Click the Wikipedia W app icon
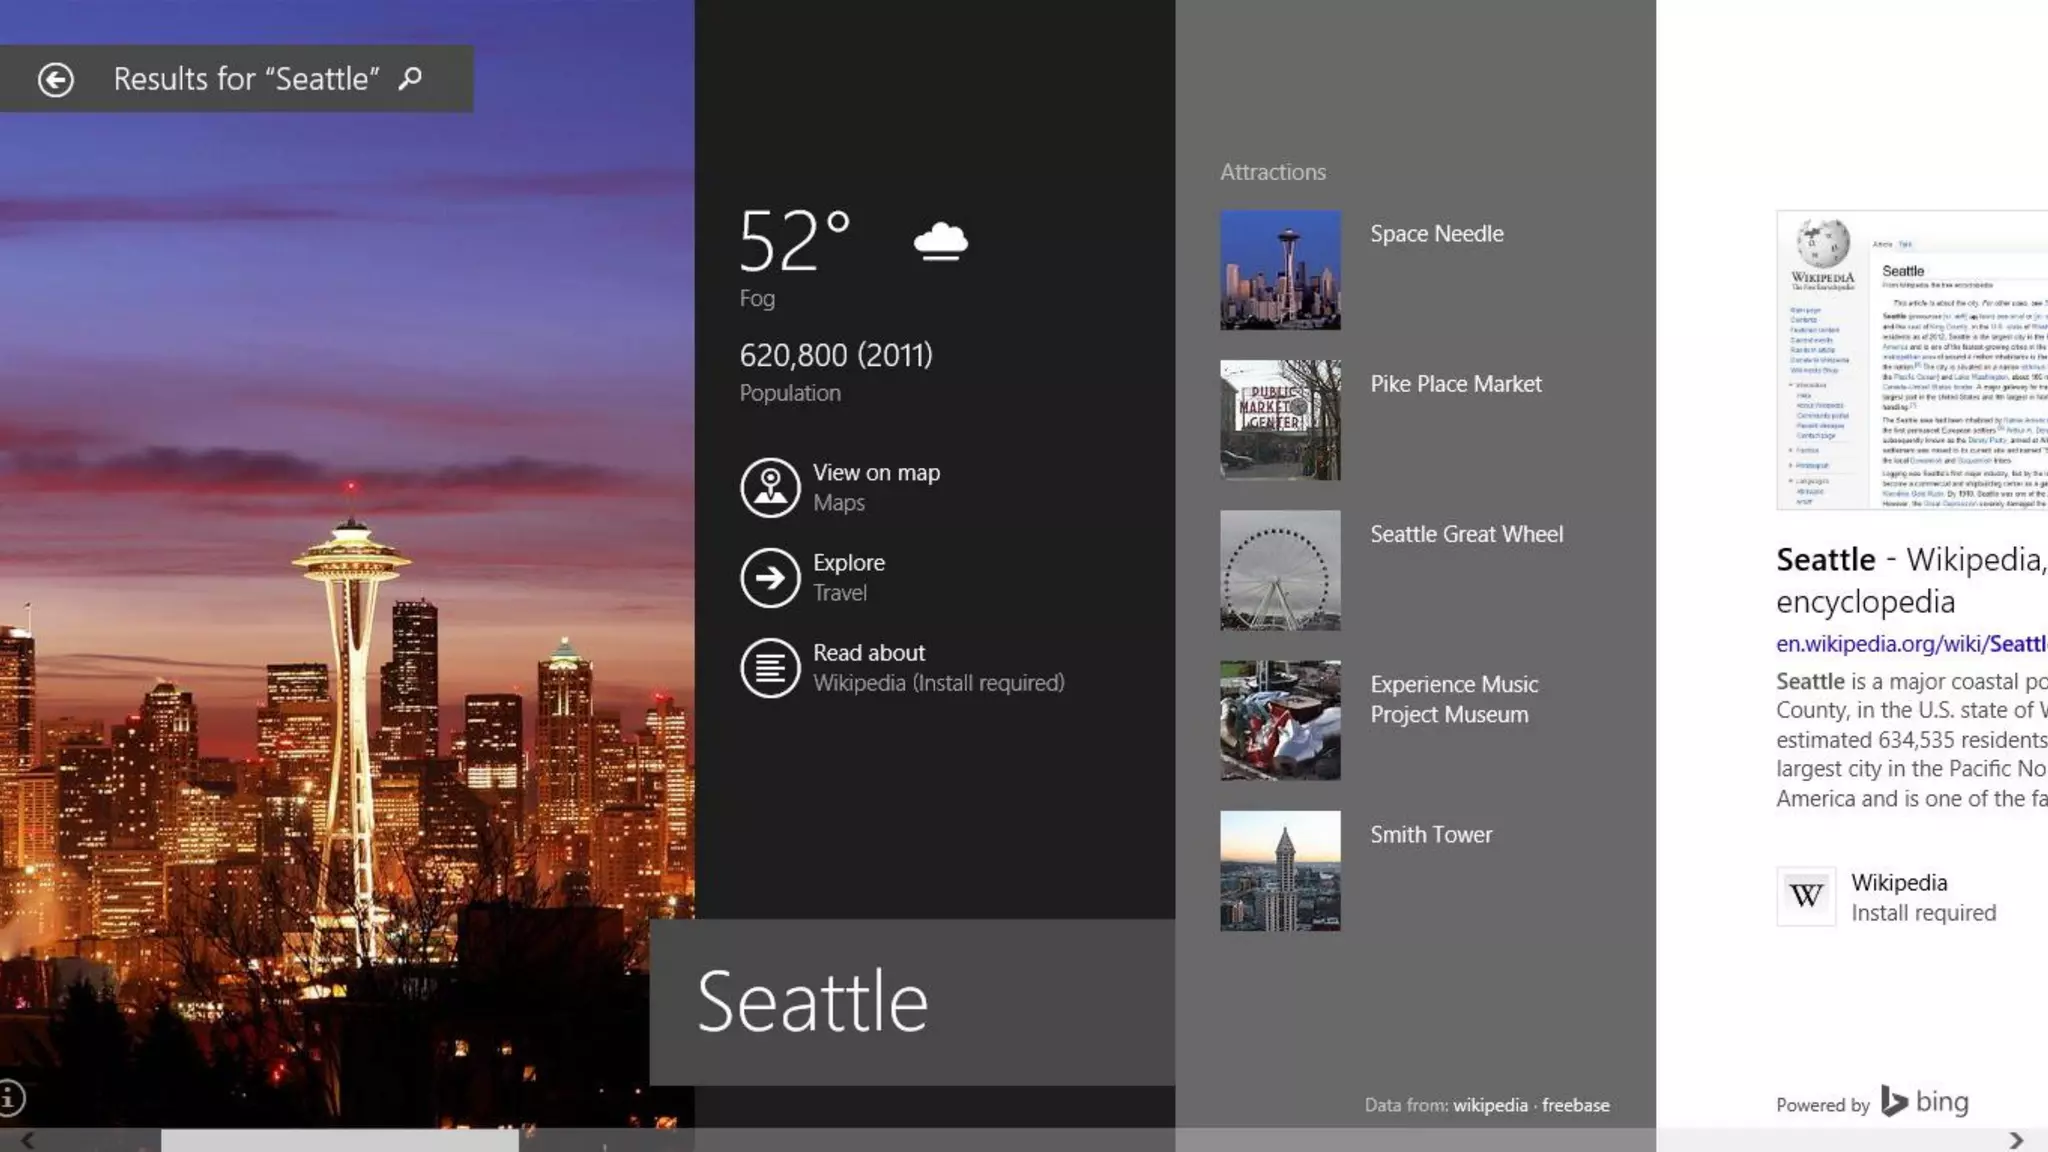 click(1806, 896)
